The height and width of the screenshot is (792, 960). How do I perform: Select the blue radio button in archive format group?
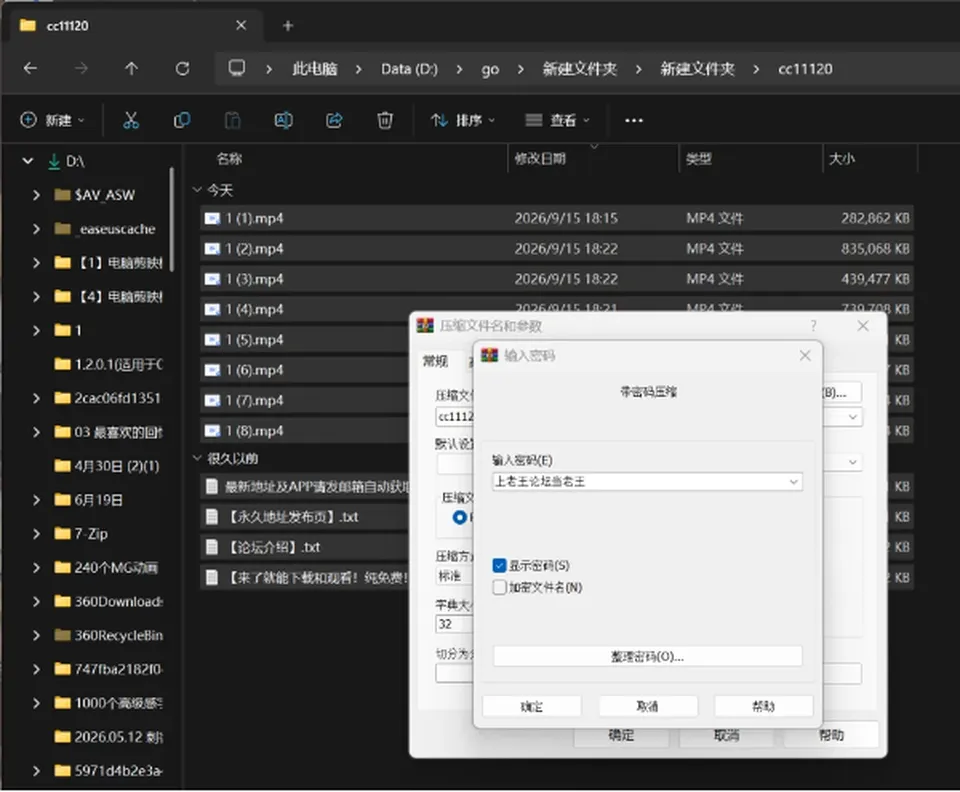click(x=459, y=517)
